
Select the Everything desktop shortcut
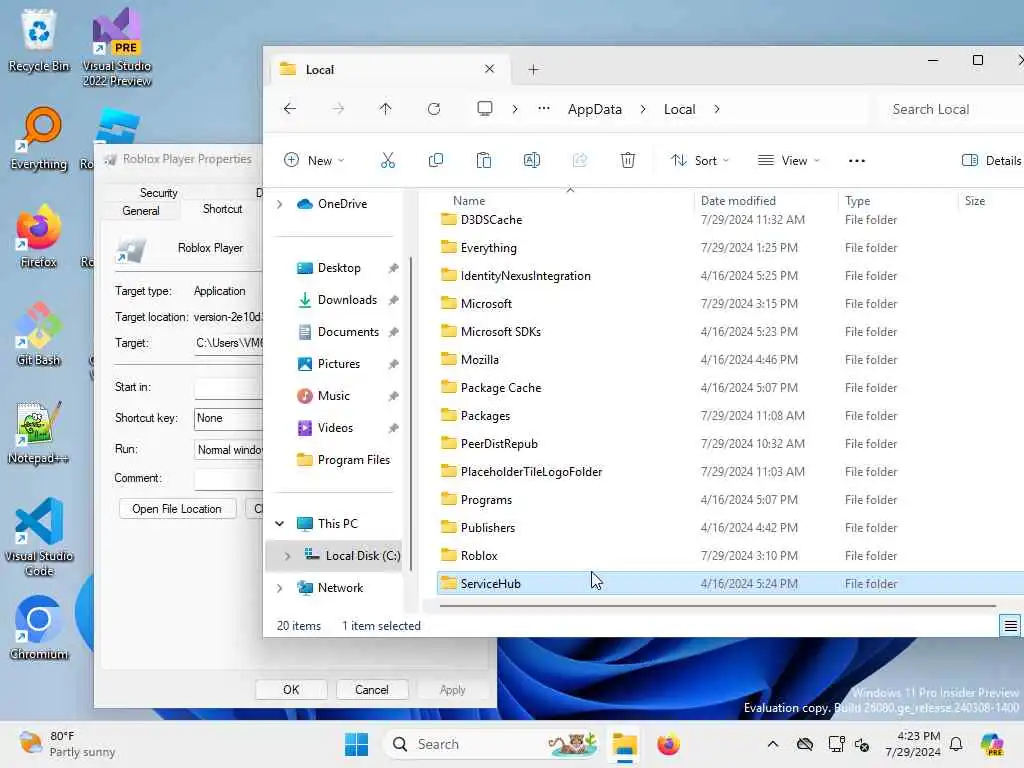tap(39, 139)
